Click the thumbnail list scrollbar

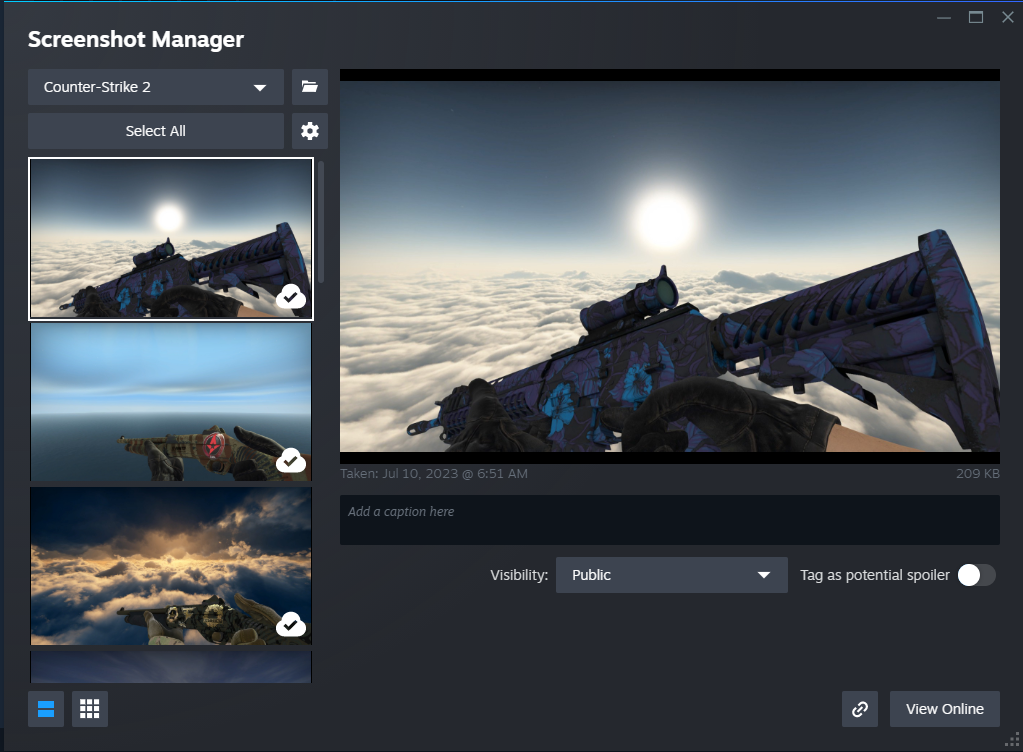pyautogui.click(x=321, y=222)
